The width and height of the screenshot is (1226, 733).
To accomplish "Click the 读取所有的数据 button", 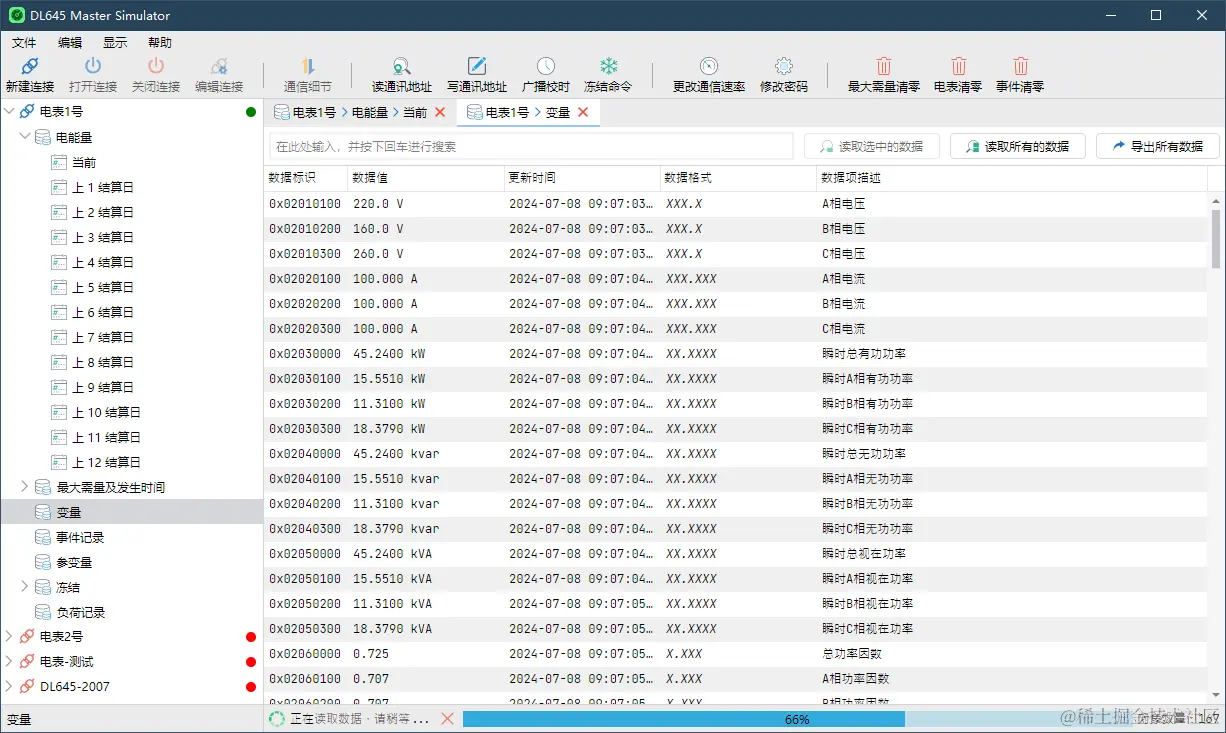I will click(x=1017, y=146).
